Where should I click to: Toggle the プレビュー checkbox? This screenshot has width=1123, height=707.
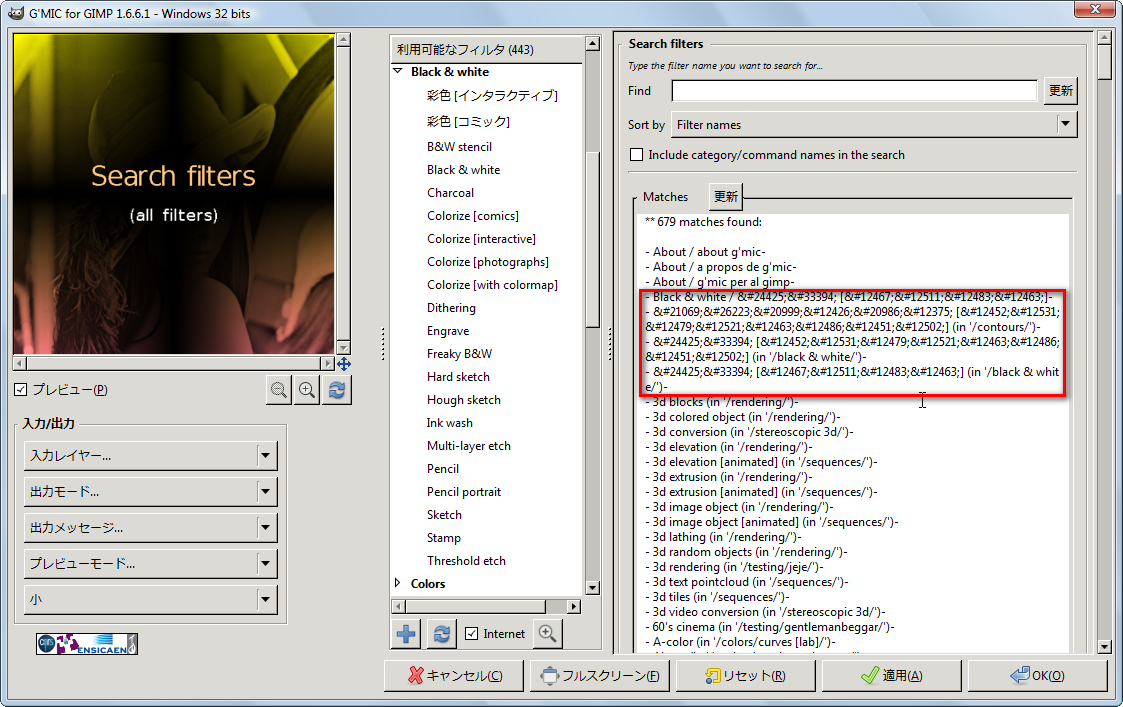pos(21,390)
